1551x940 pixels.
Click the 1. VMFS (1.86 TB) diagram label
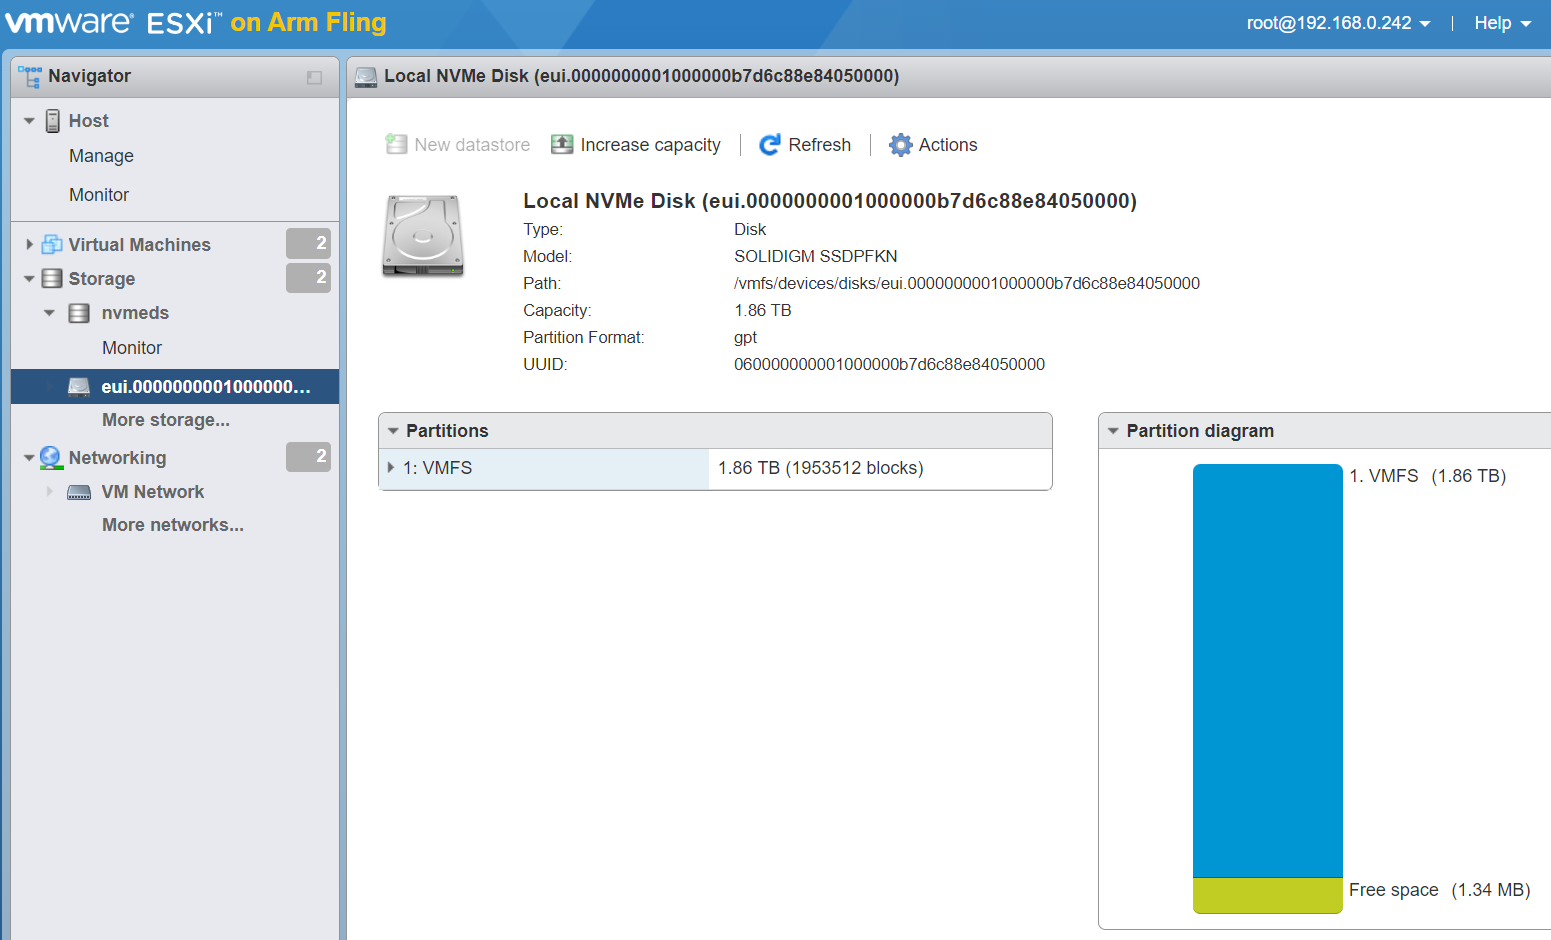pyautogui.click(x=1427, y=476)
